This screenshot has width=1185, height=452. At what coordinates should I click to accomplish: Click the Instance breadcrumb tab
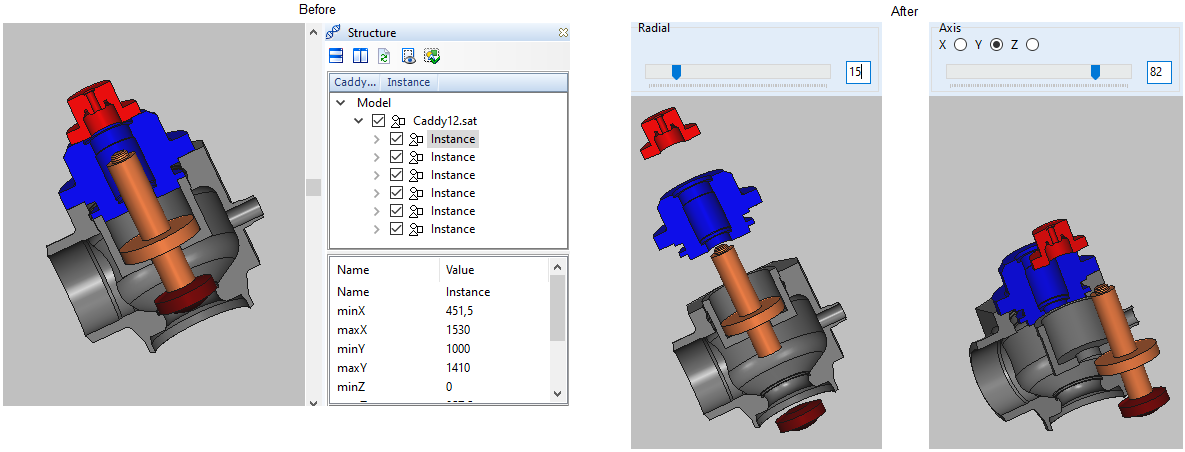pos(408,82)
